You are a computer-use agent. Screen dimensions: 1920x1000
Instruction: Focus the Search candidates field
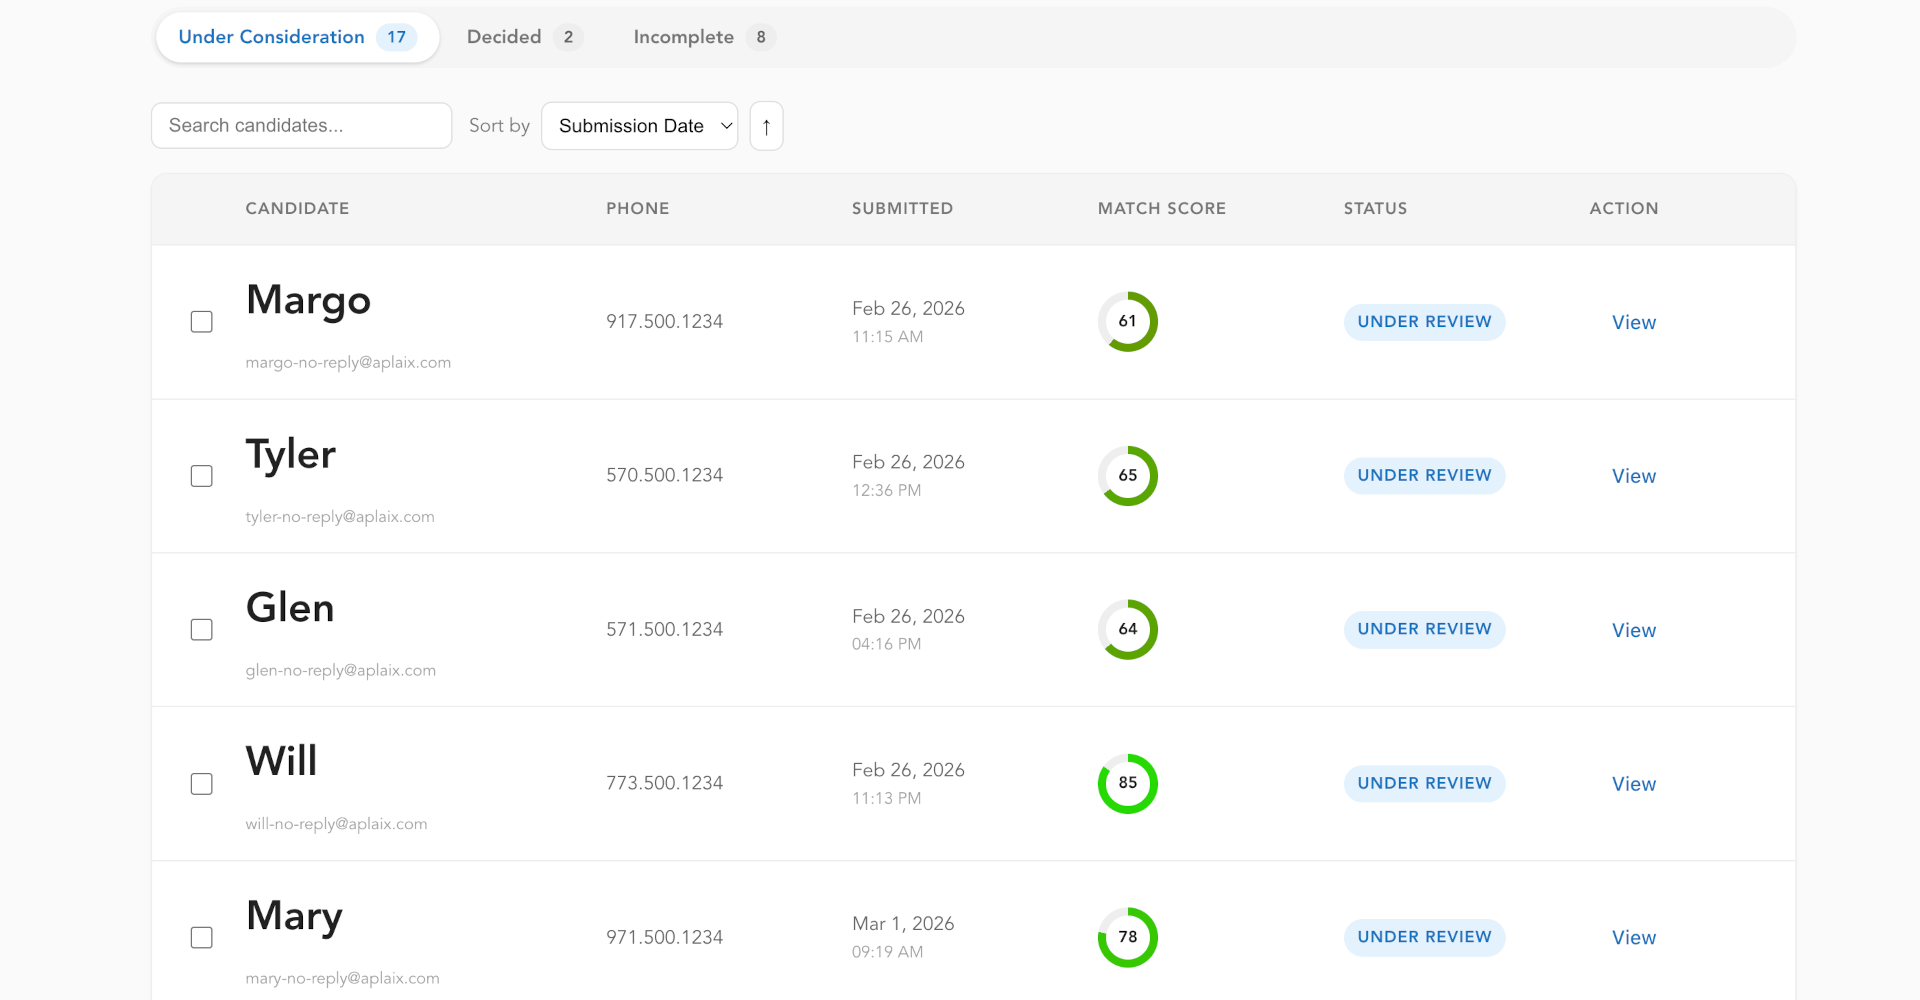pos(302,126)
